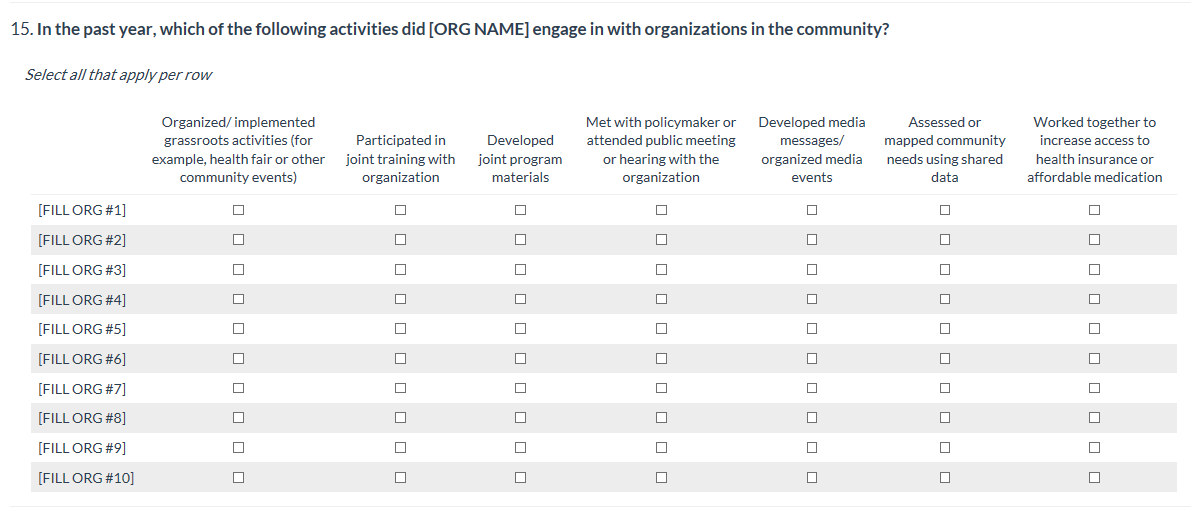Tick media messages checkbox for FILL ORG #5

tap(812, 329)
